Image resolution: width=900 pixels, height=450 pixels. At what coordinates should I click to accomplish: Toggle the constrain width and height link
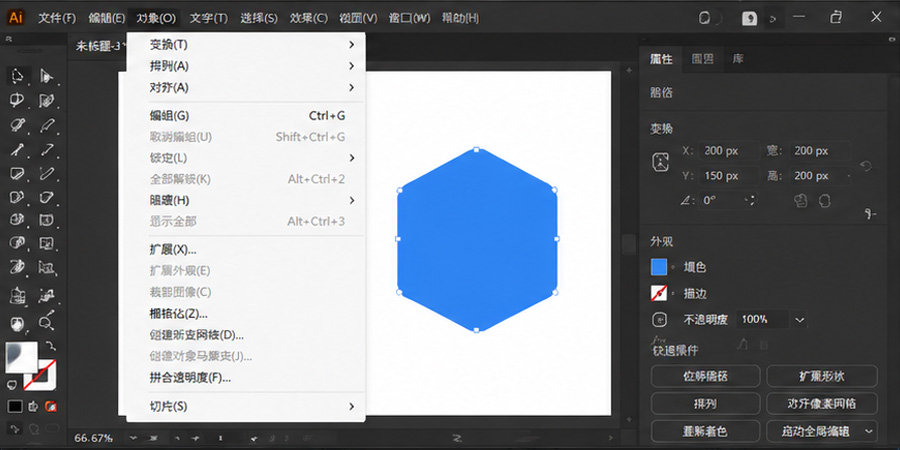[x=866, y=165]
